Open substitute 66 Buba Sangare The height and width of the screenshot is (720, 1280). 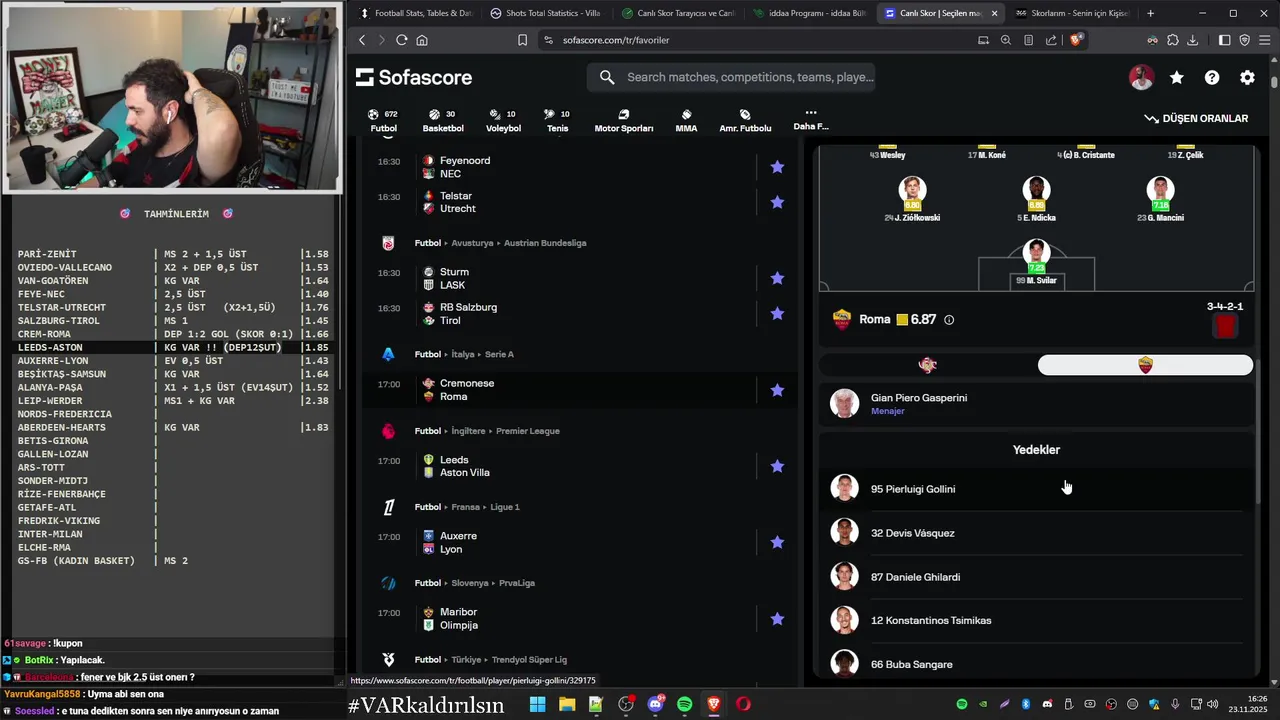(x=1036, y=663)
